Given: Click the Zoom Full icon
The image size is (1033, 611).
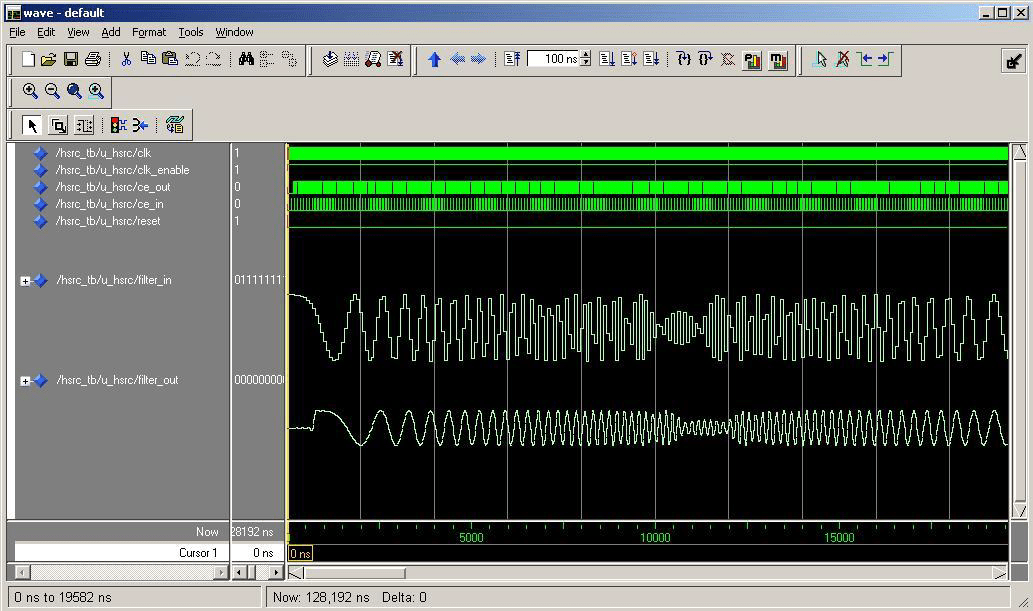Looking at the screenshot, I should click(x=74, y=91).
